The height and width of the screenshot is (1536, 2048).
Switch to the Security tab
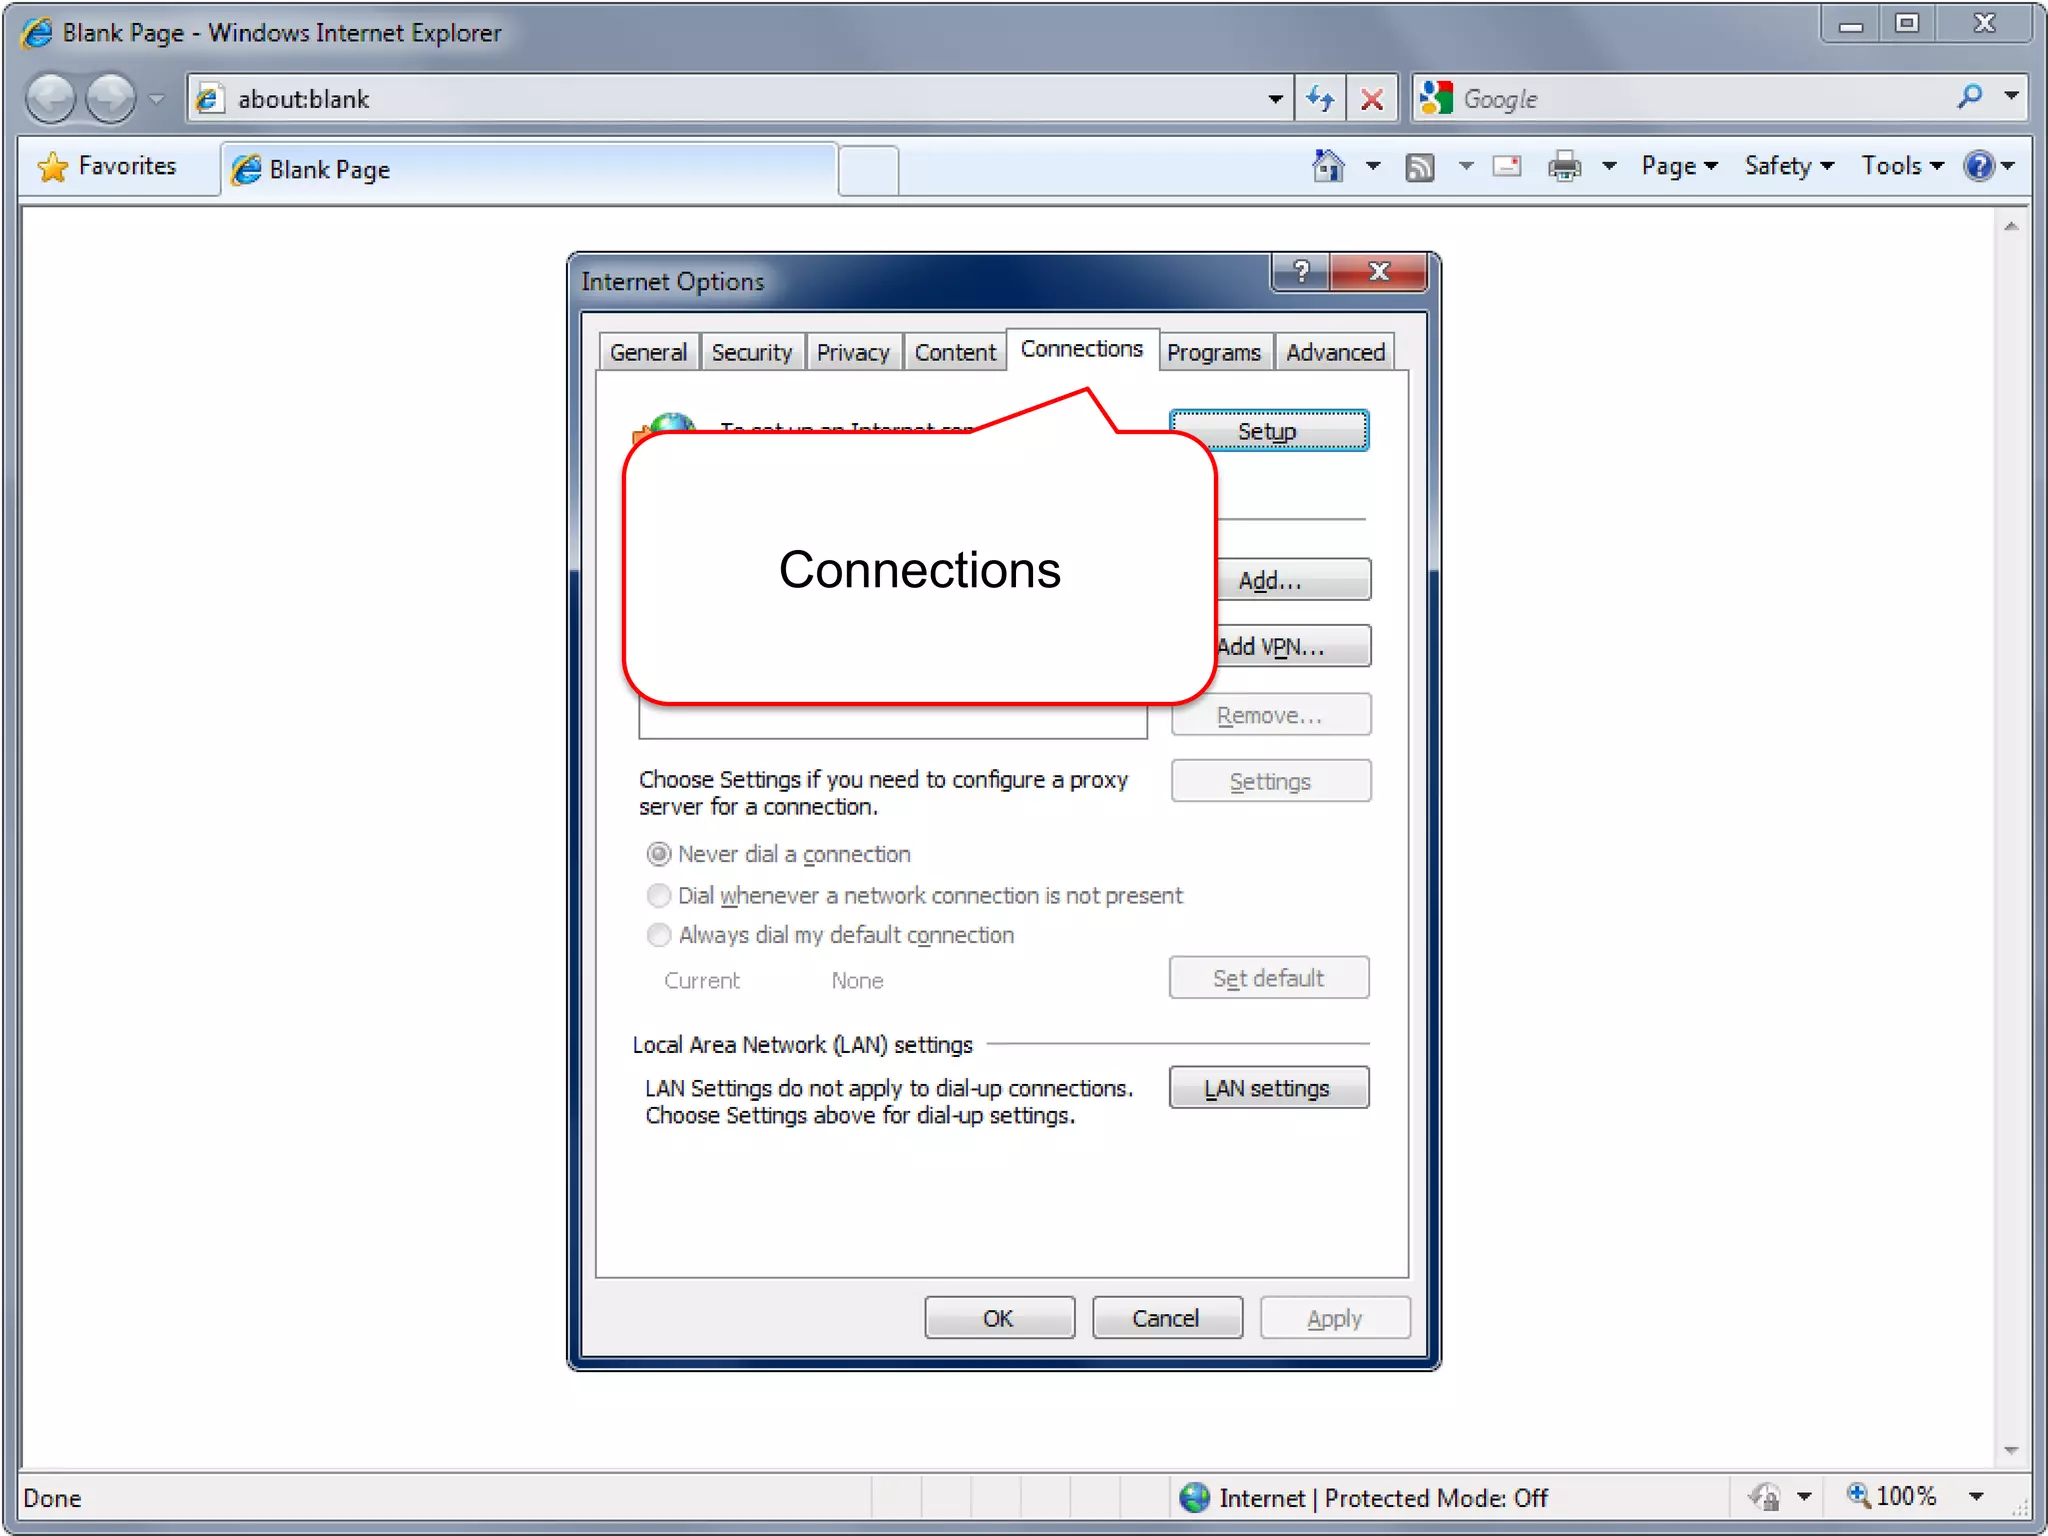pyautogui.click(x=751, y=352)
